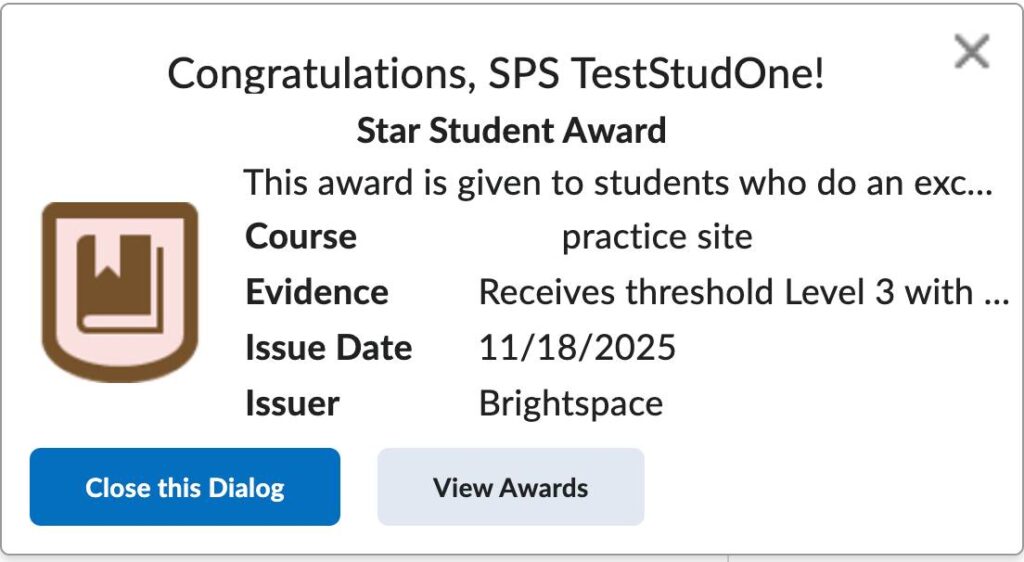Click the Issuer field label
This screenshot has width=1024, height=562.
(x=292, y=403)
